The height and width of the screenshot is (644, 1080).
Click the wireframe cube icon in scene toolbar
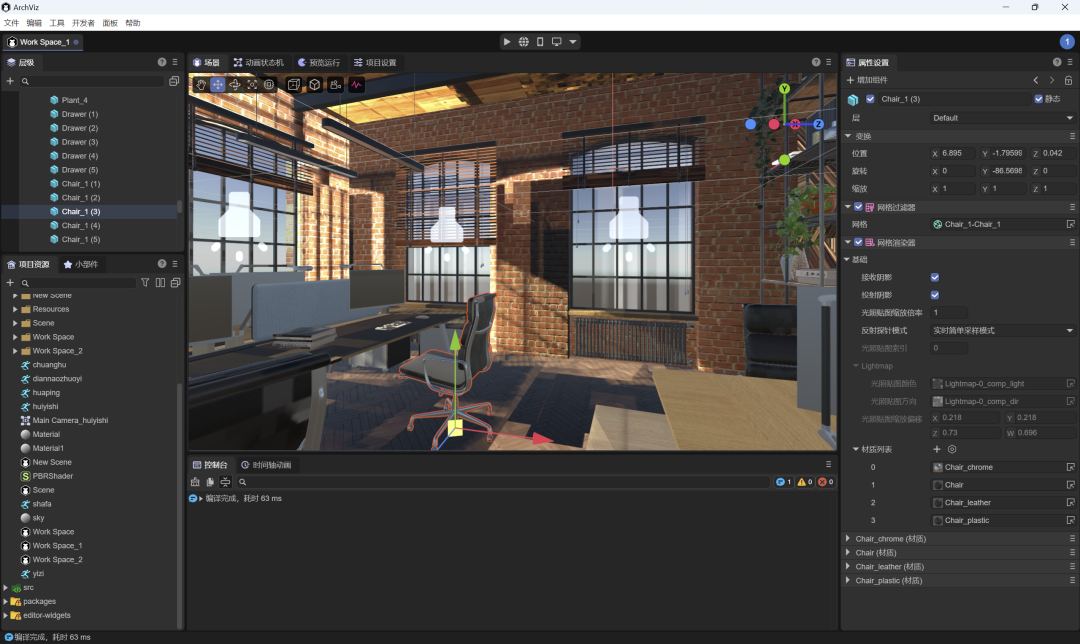point(315,85)
